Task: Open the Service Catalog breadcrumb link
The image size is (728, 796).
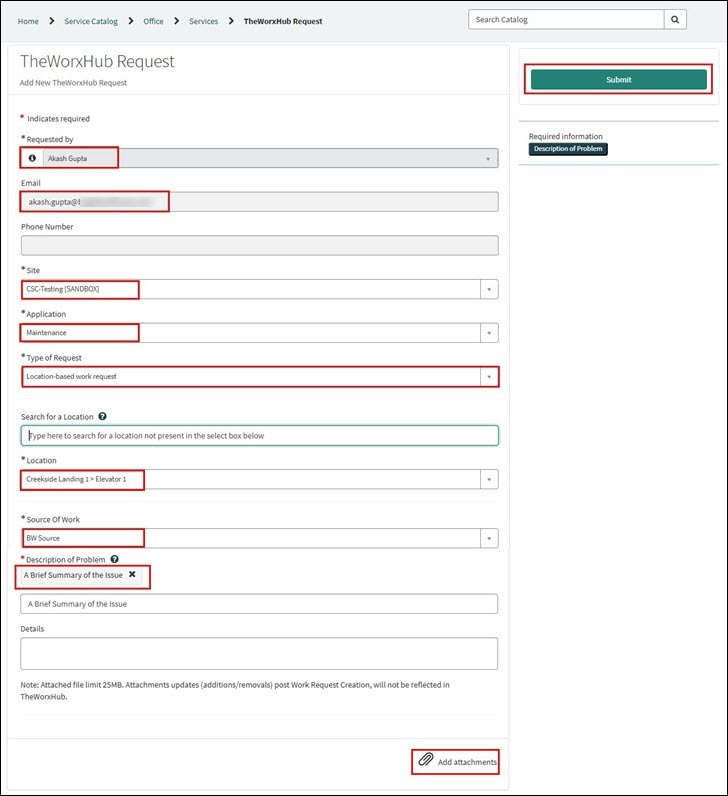Action: click(x=91, y=21)
